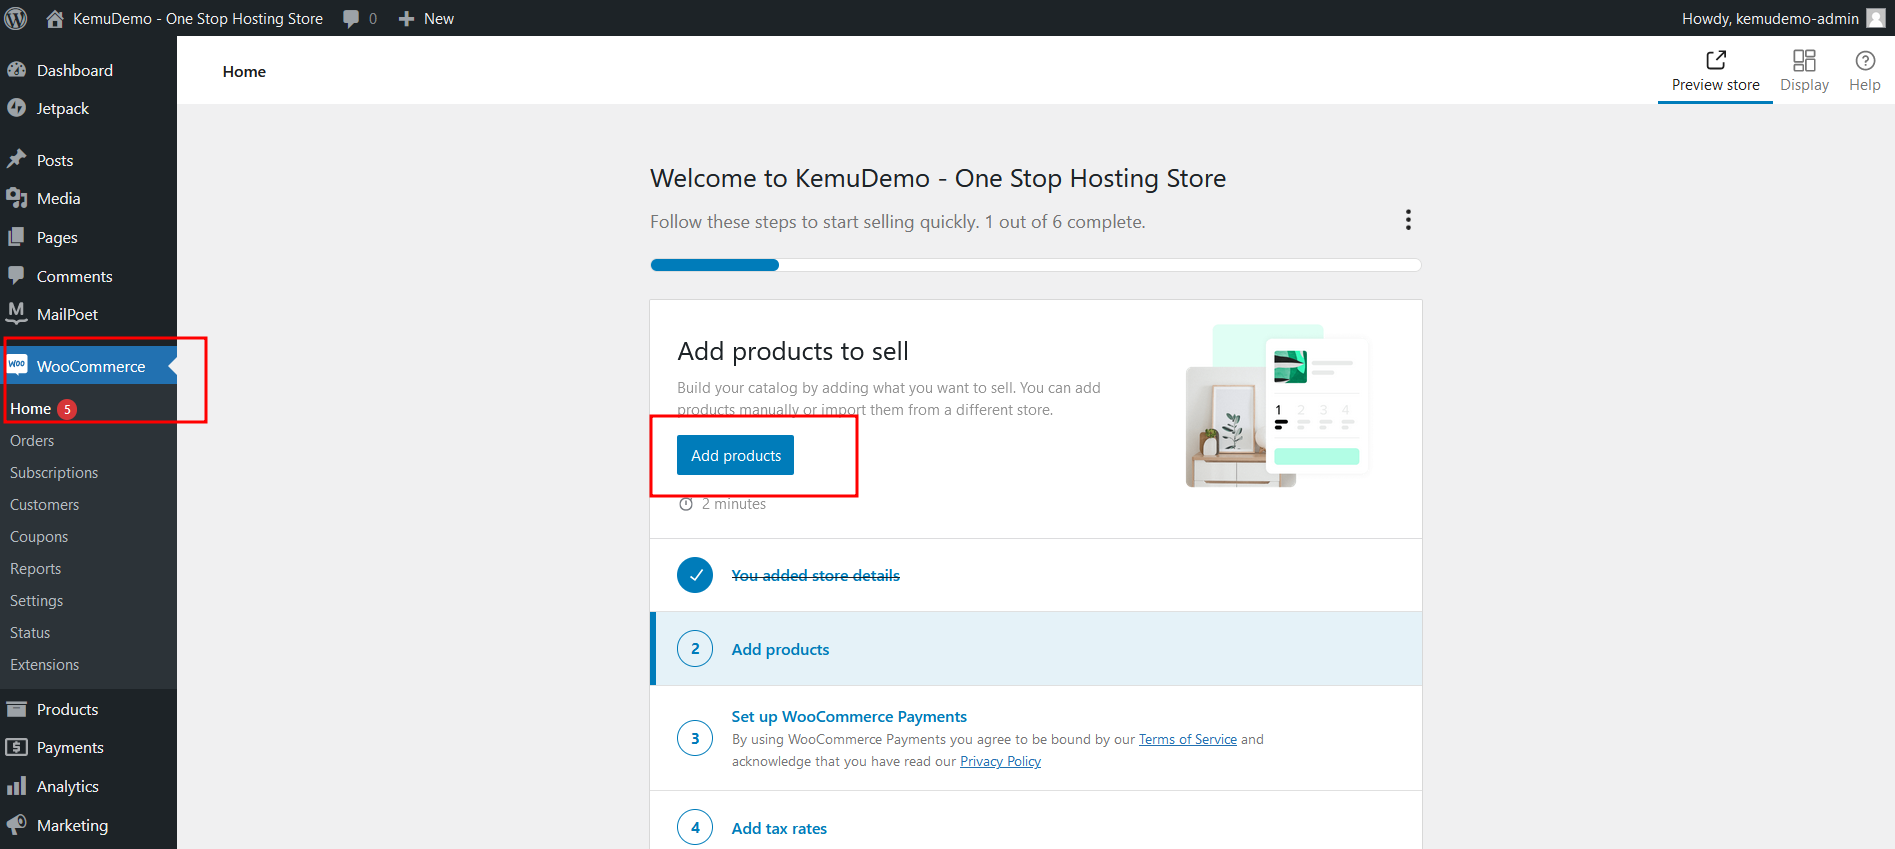The image size is (1895, 849).
Task: Open the Privacy Policy link
Action: pos(1000,761)
